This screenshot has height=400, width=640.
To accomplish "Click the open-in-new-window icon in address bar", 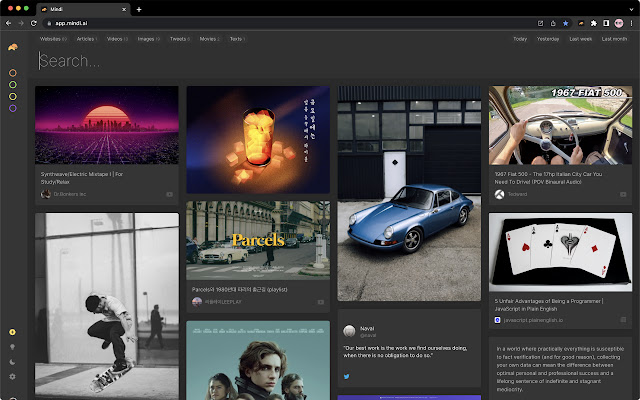I will (x=540, y=23).
